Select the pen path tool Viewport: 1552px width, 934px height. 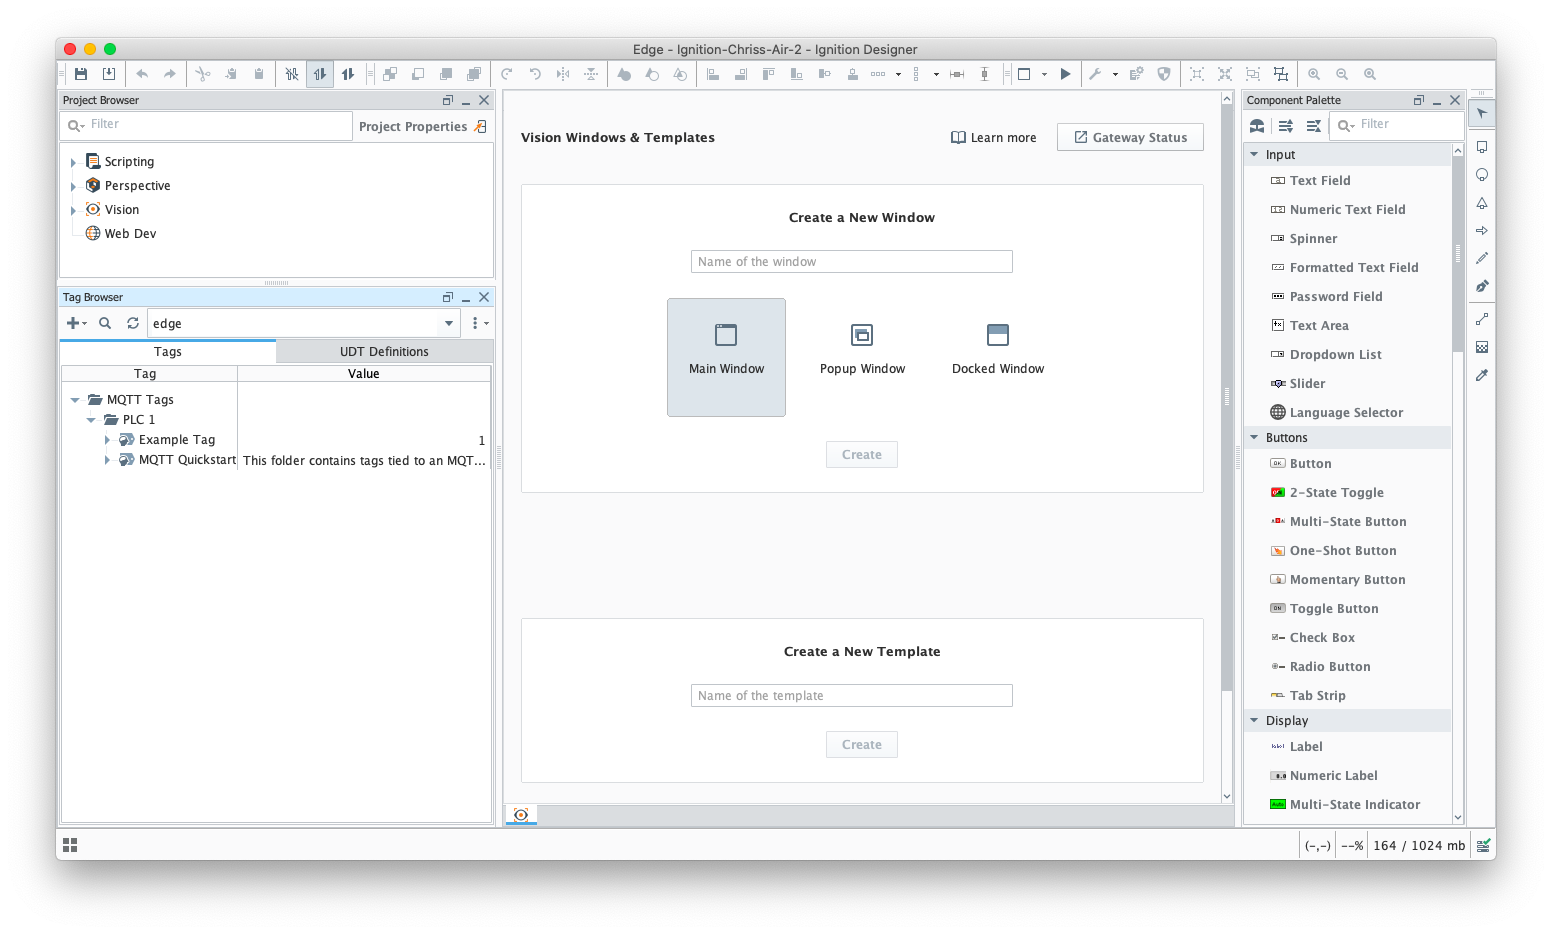pos(1482,286)
